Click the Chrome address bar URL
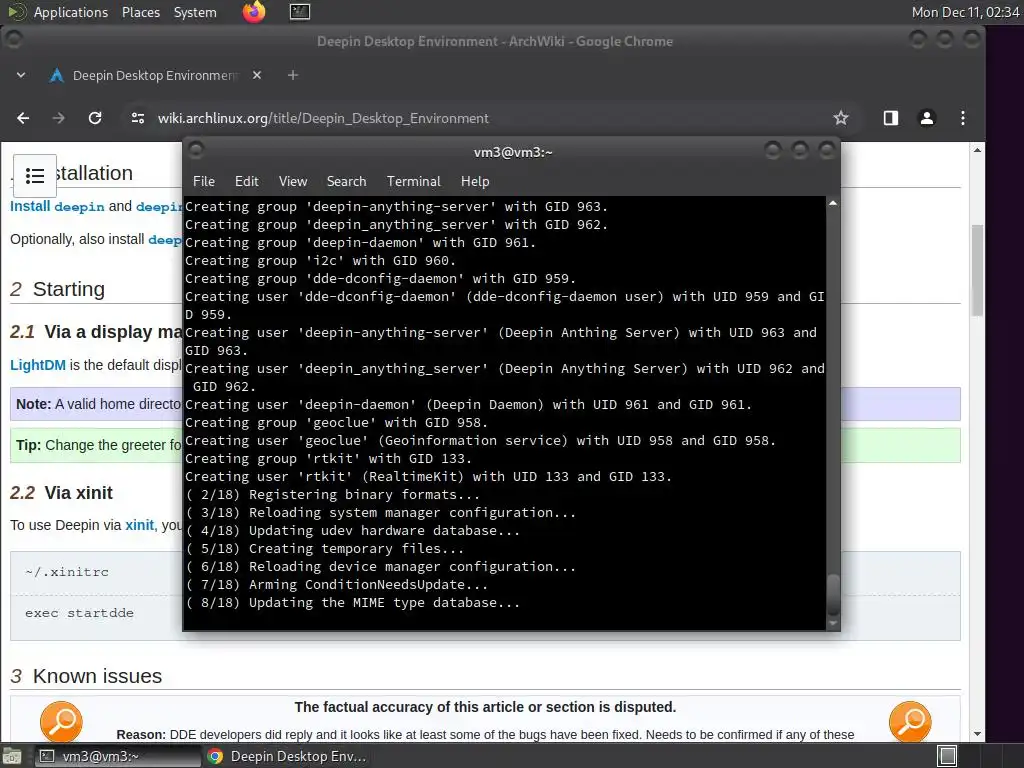The height and width of the screenshot is (768, 1024). click(323, 118)
